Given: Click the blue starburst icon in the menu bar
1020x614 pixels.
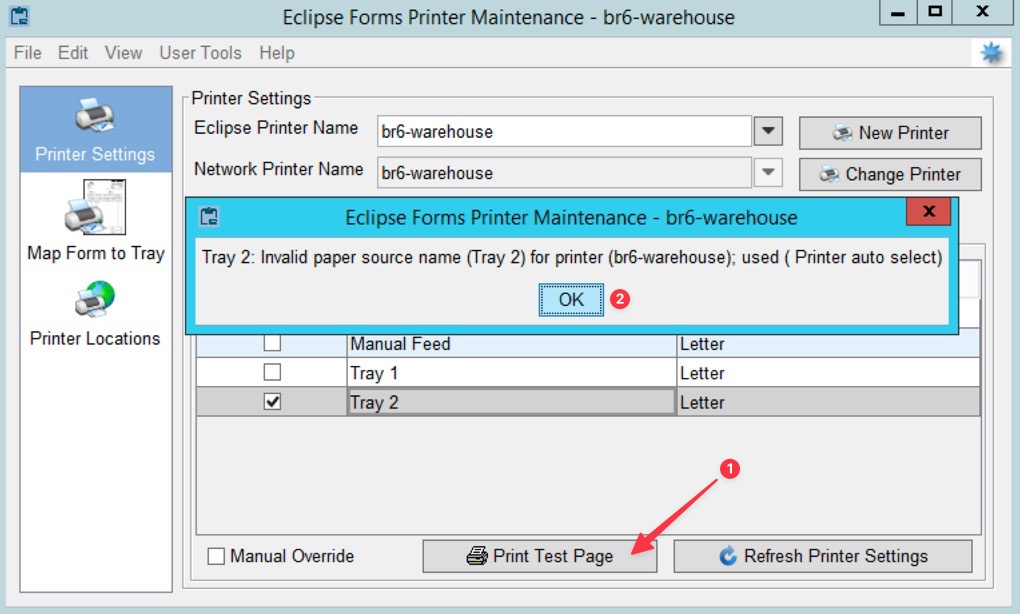Looking at the screenshot, I should 991,53.
